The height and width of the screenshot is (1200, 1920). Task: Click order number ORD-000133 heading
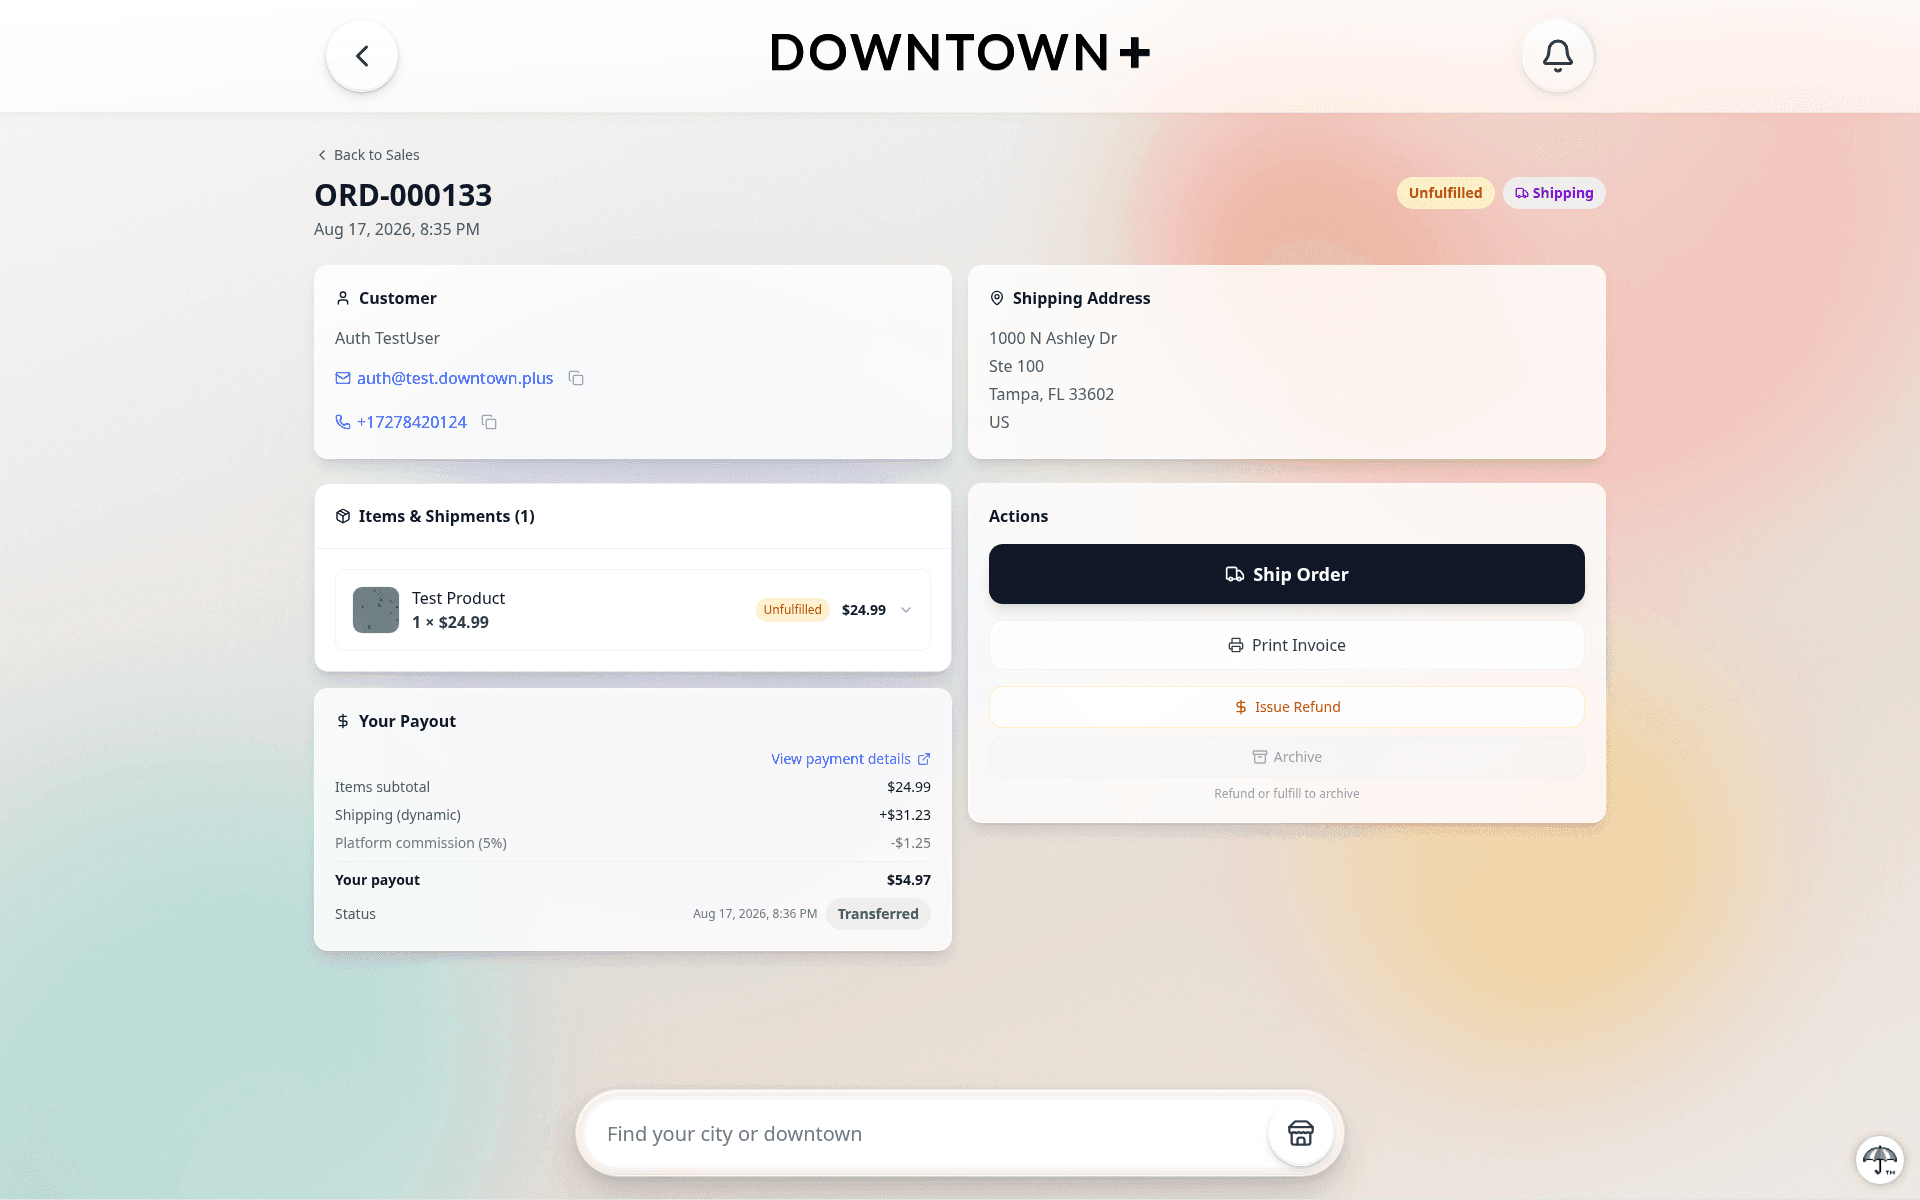coord(403,195)
